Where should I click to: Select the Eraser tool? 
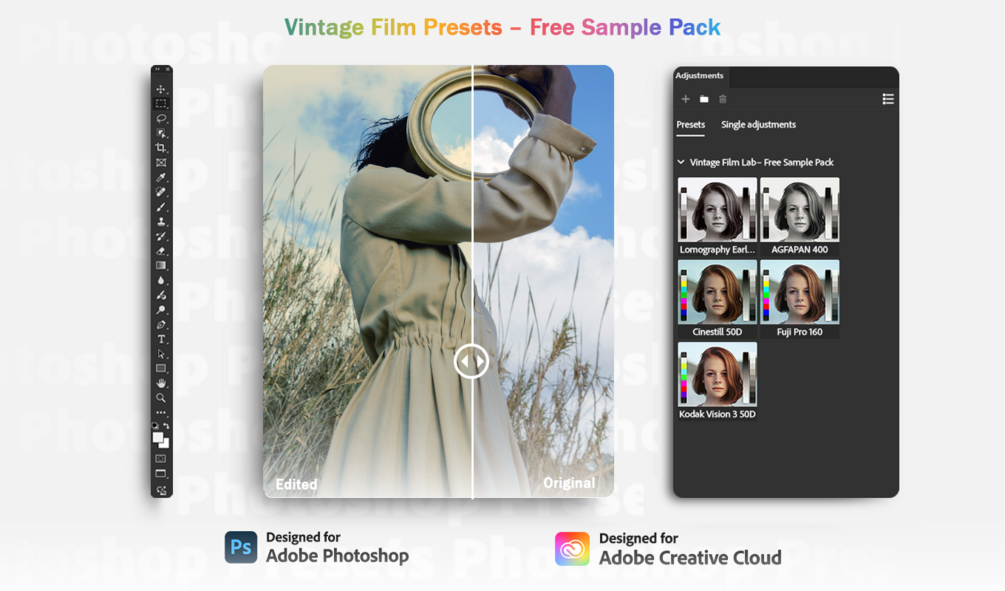[x=161, y=251]
